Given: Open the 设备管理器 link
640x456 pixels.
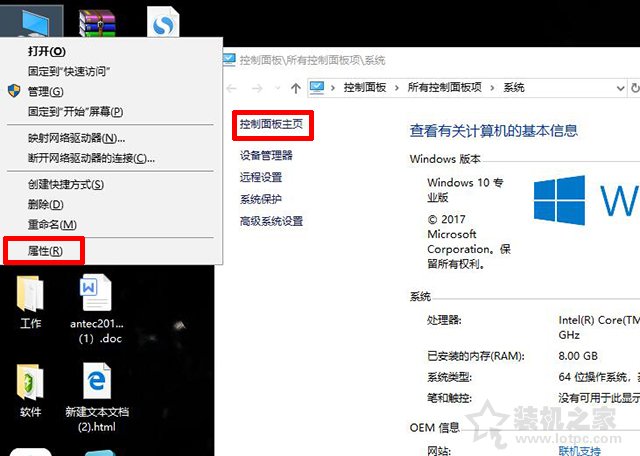Looking at the screenshot, I should pos(266,155).
